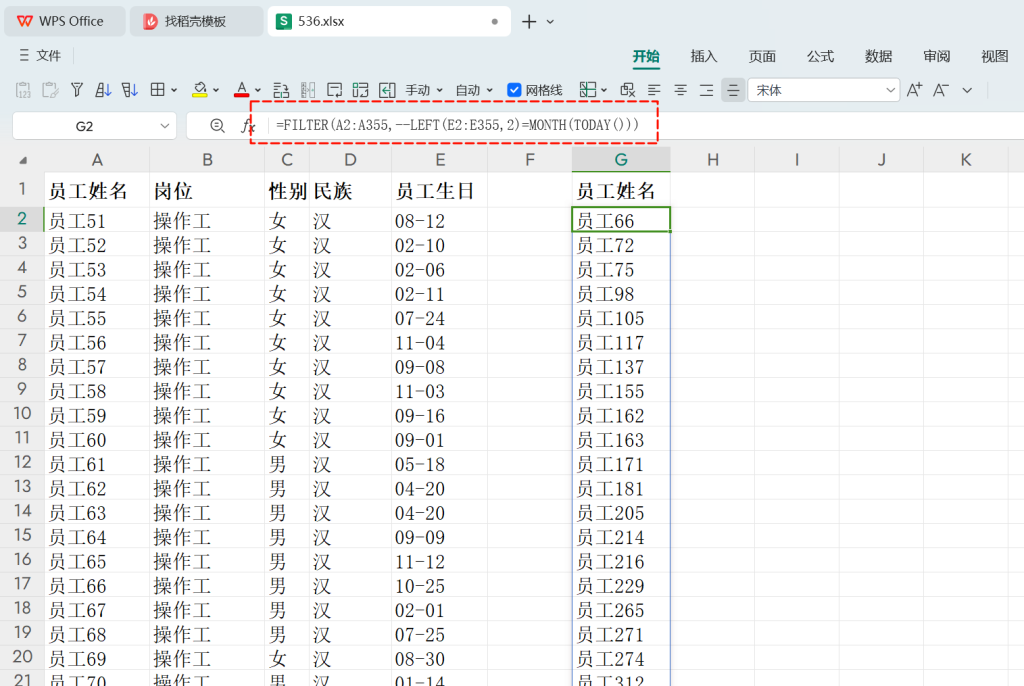This screenshot has height=686, width=1024.
Task: Open the freeze panes dropdown arrow
Action: pyautogui.click(x=604, y=90)
